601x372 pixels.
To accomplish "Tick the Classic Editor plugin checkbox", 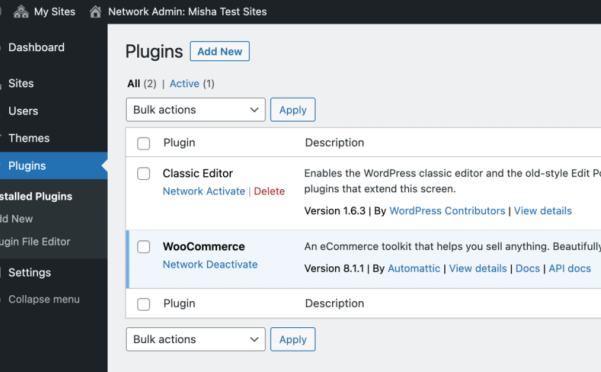I will click(143, 174).
